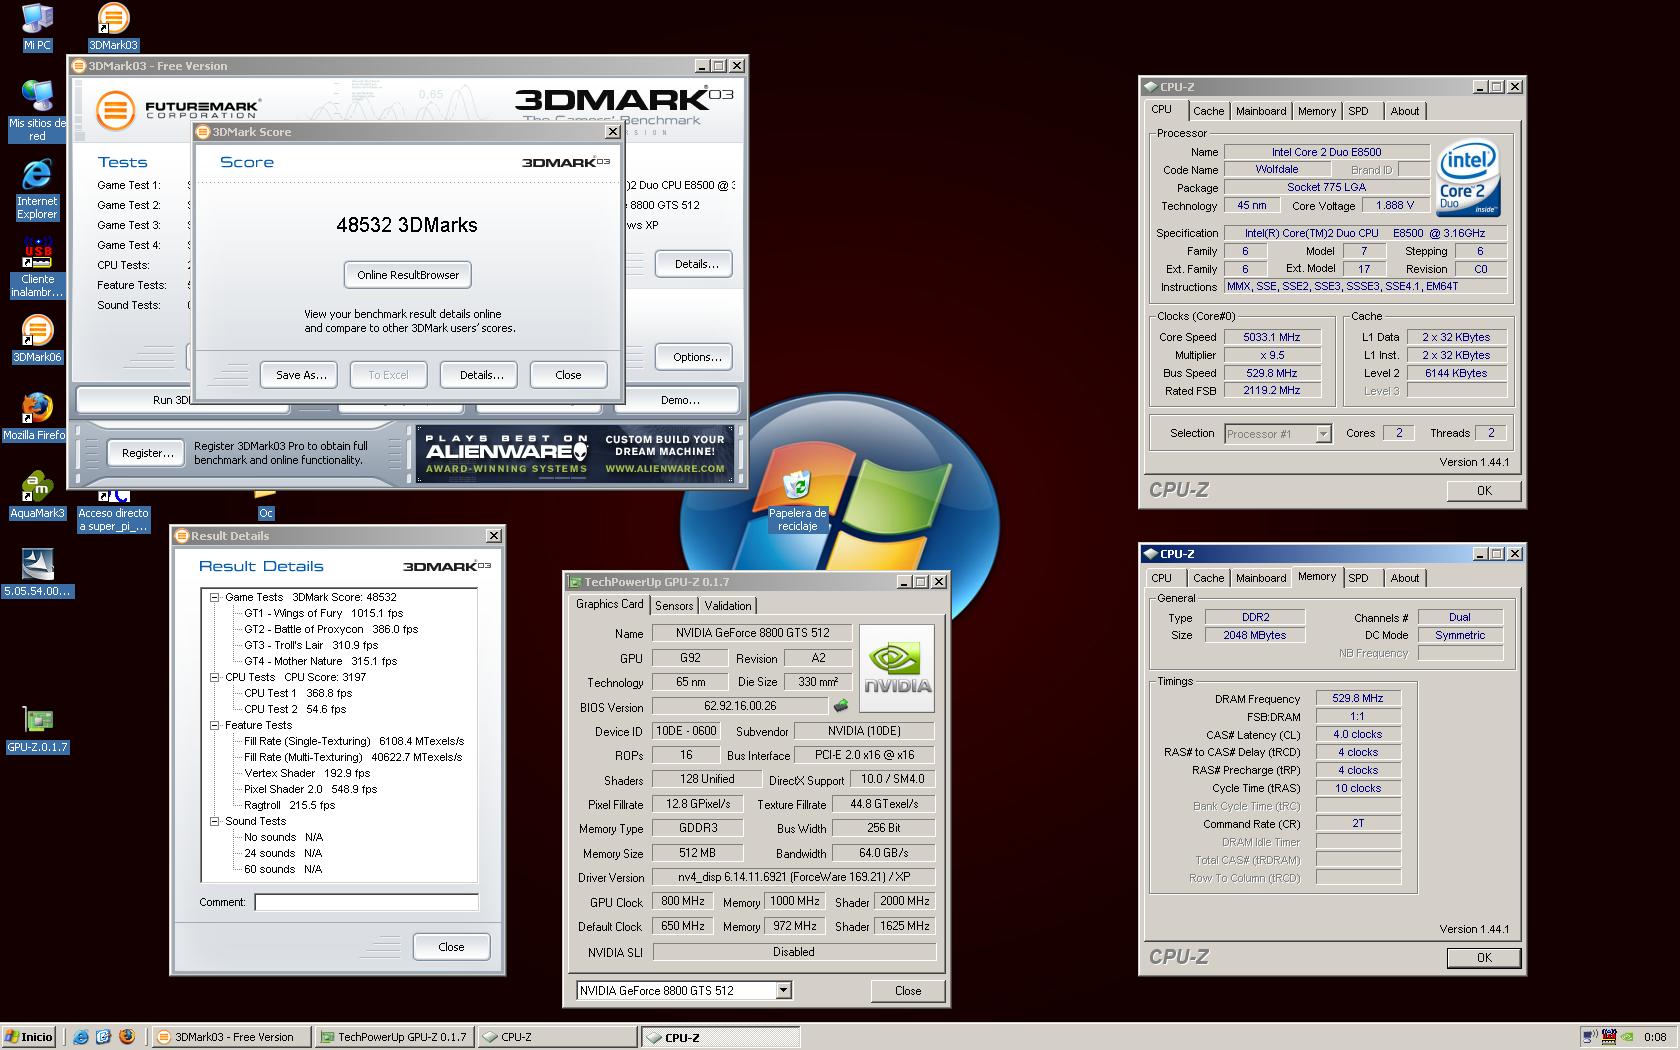Click the Online ResultBrowser button
The width and height of the screenshot is (1680, 1050).
[408, 275]
